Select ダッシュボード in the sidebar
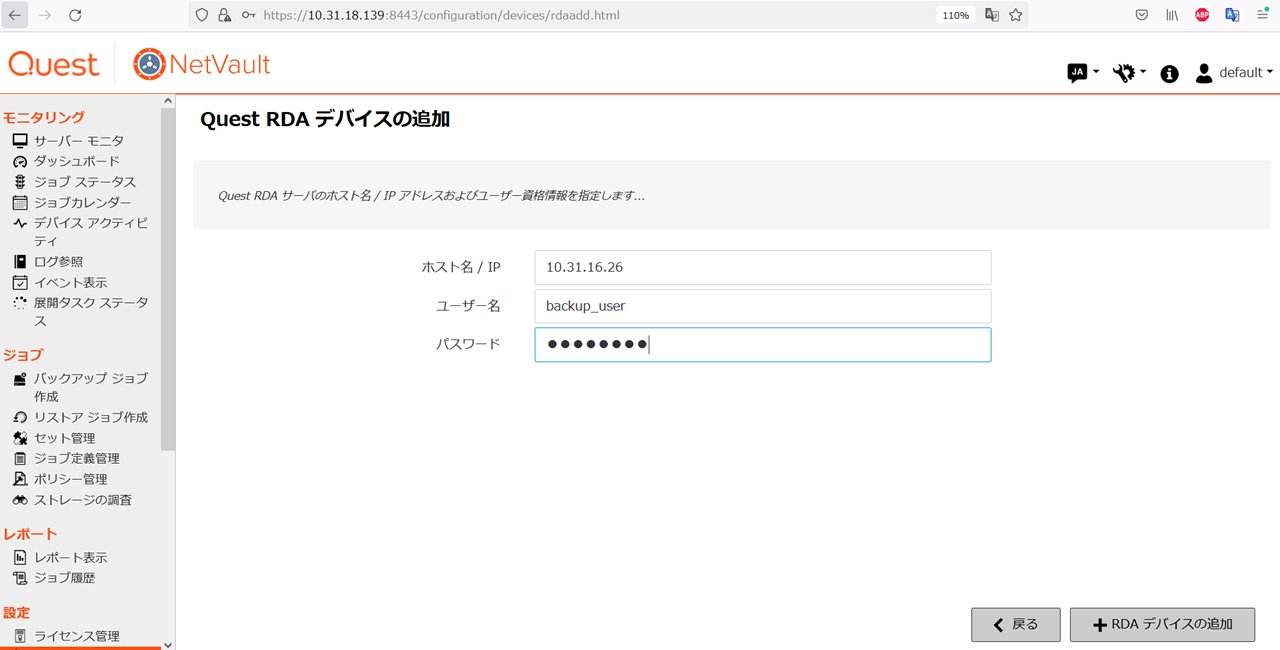Image resolution: width=1280 pixels, height=650 pixels. click(x=77, y=161)
